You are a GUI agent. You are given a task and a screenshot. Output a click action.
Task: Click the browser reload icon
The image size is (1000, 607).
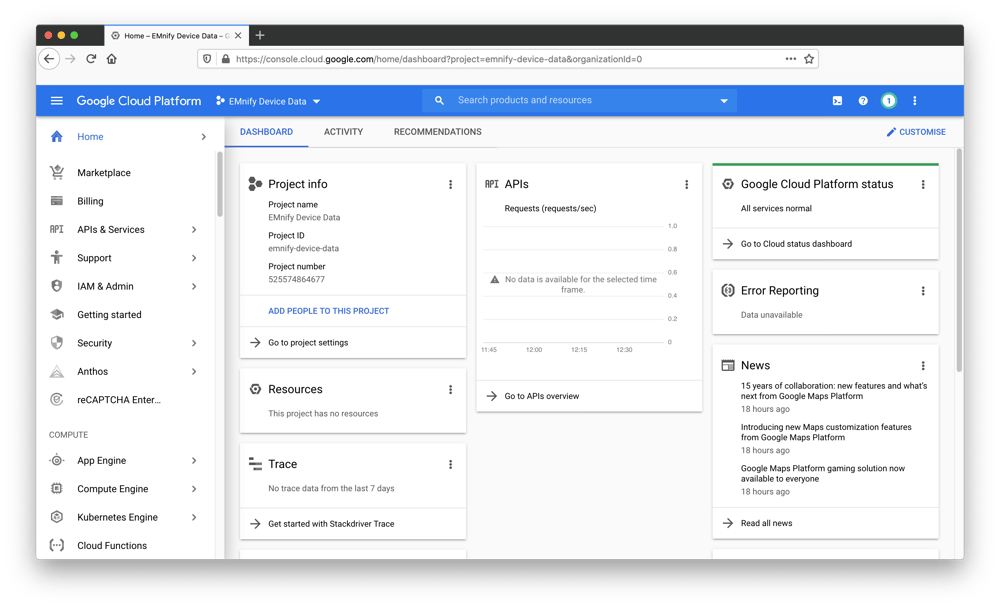click(x=91, y=59)
